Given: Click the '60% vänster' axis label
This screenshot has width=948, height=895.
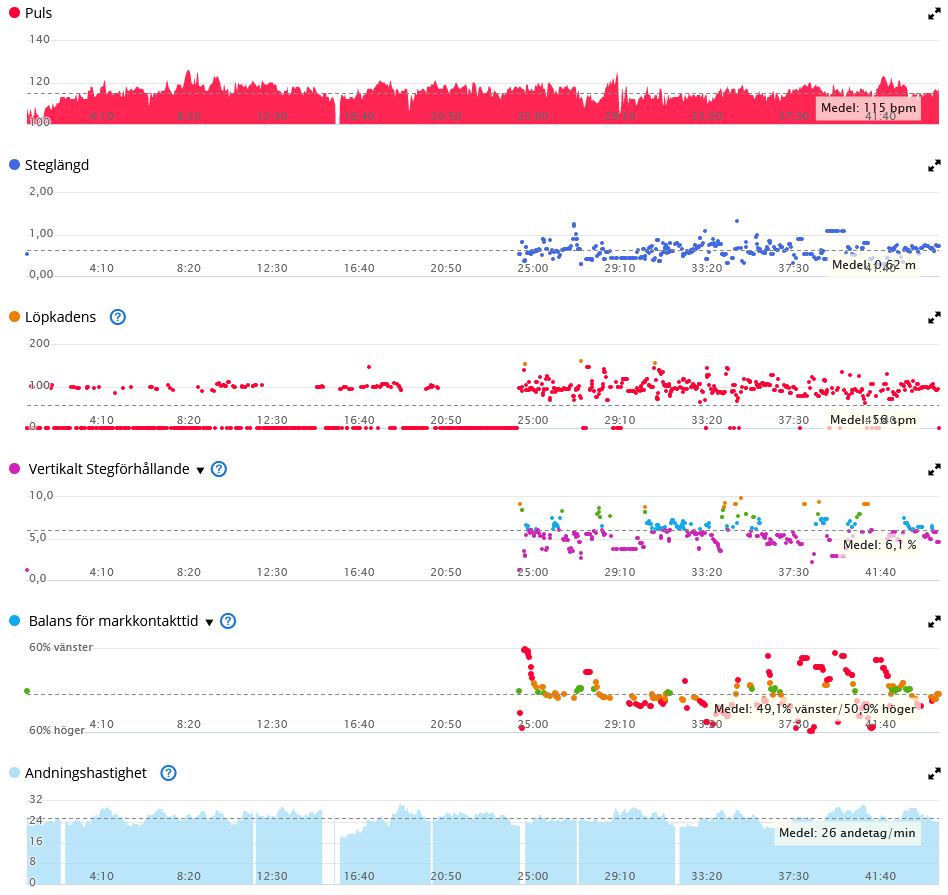Looking at the screenshot, I should (x=61, y=648).
